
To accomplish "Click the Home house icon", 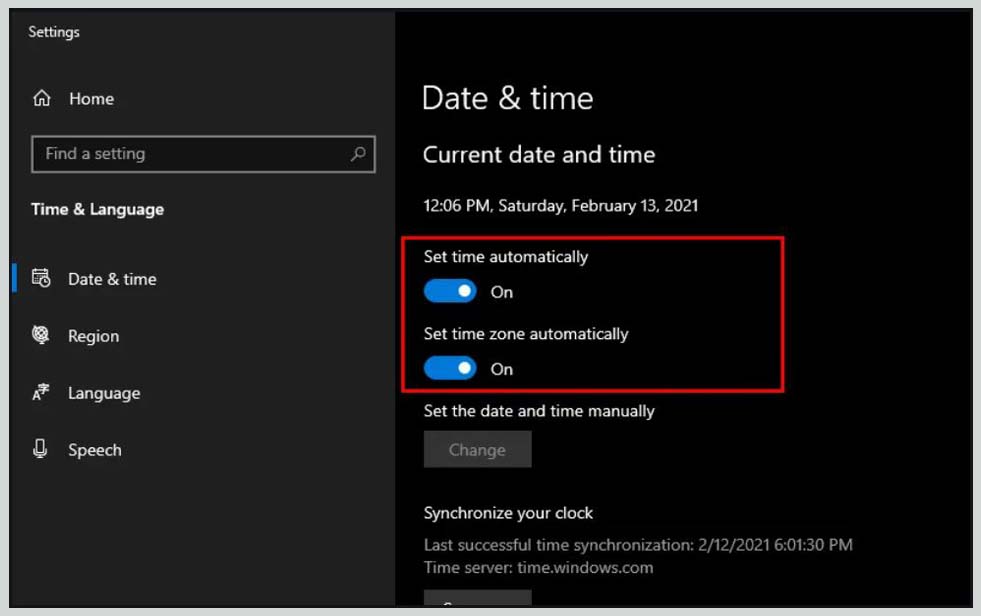I will coord(44,98).
